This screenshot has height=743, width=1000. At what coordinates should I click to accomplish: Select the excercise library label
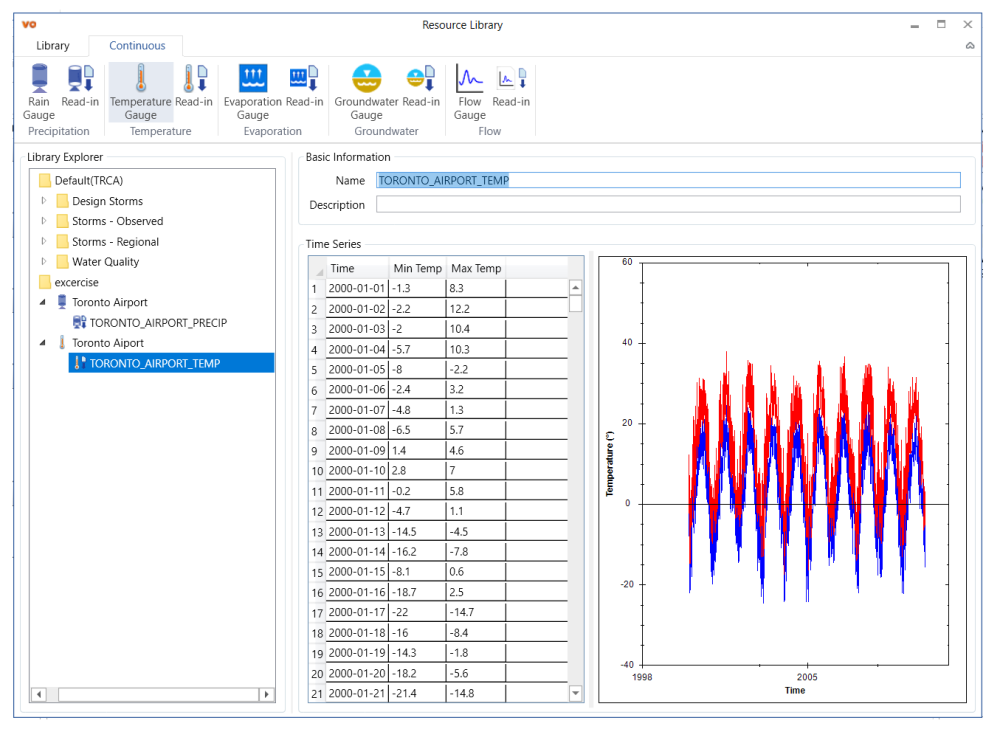77,282
